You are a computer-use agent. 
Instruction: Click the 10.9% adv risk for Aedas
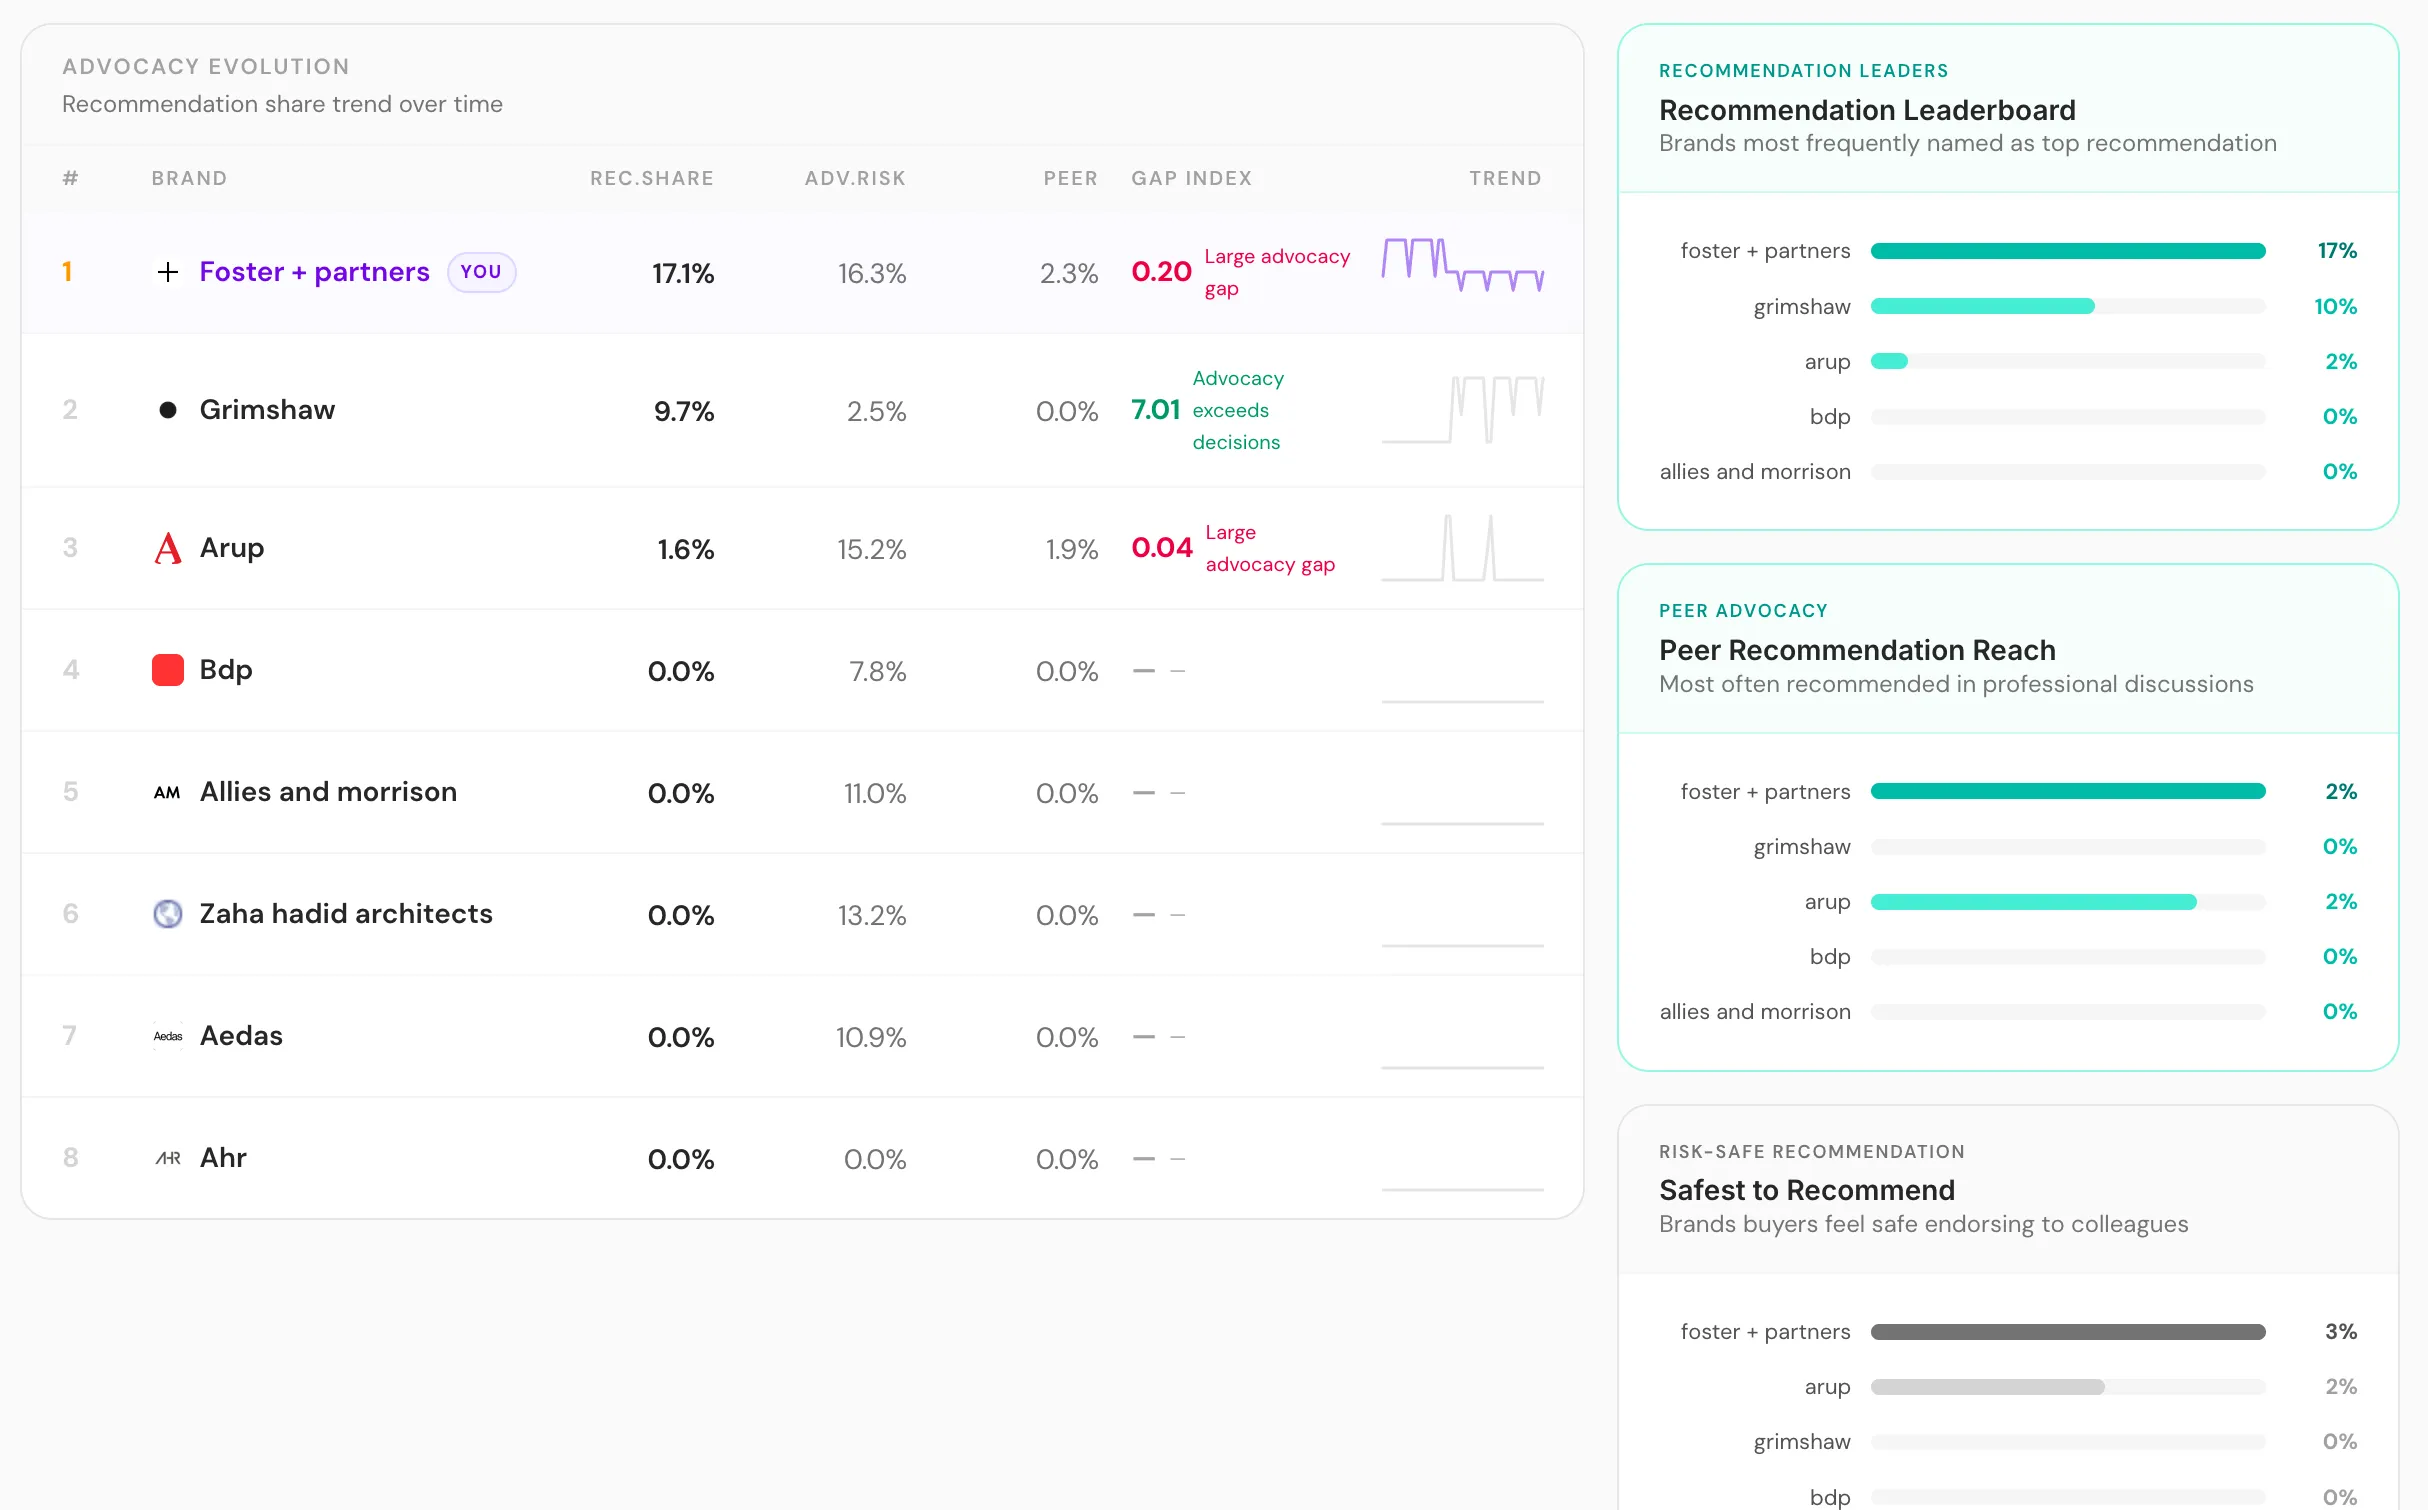[x=871, y=1037]
